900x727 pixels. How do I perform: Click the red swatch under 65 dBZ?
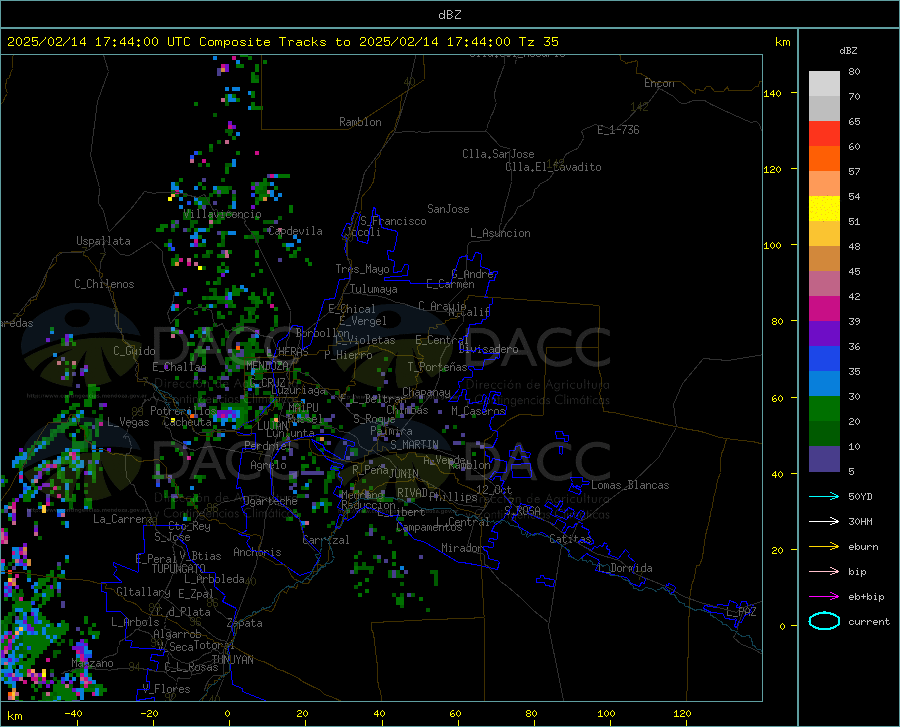click(824, 134)
